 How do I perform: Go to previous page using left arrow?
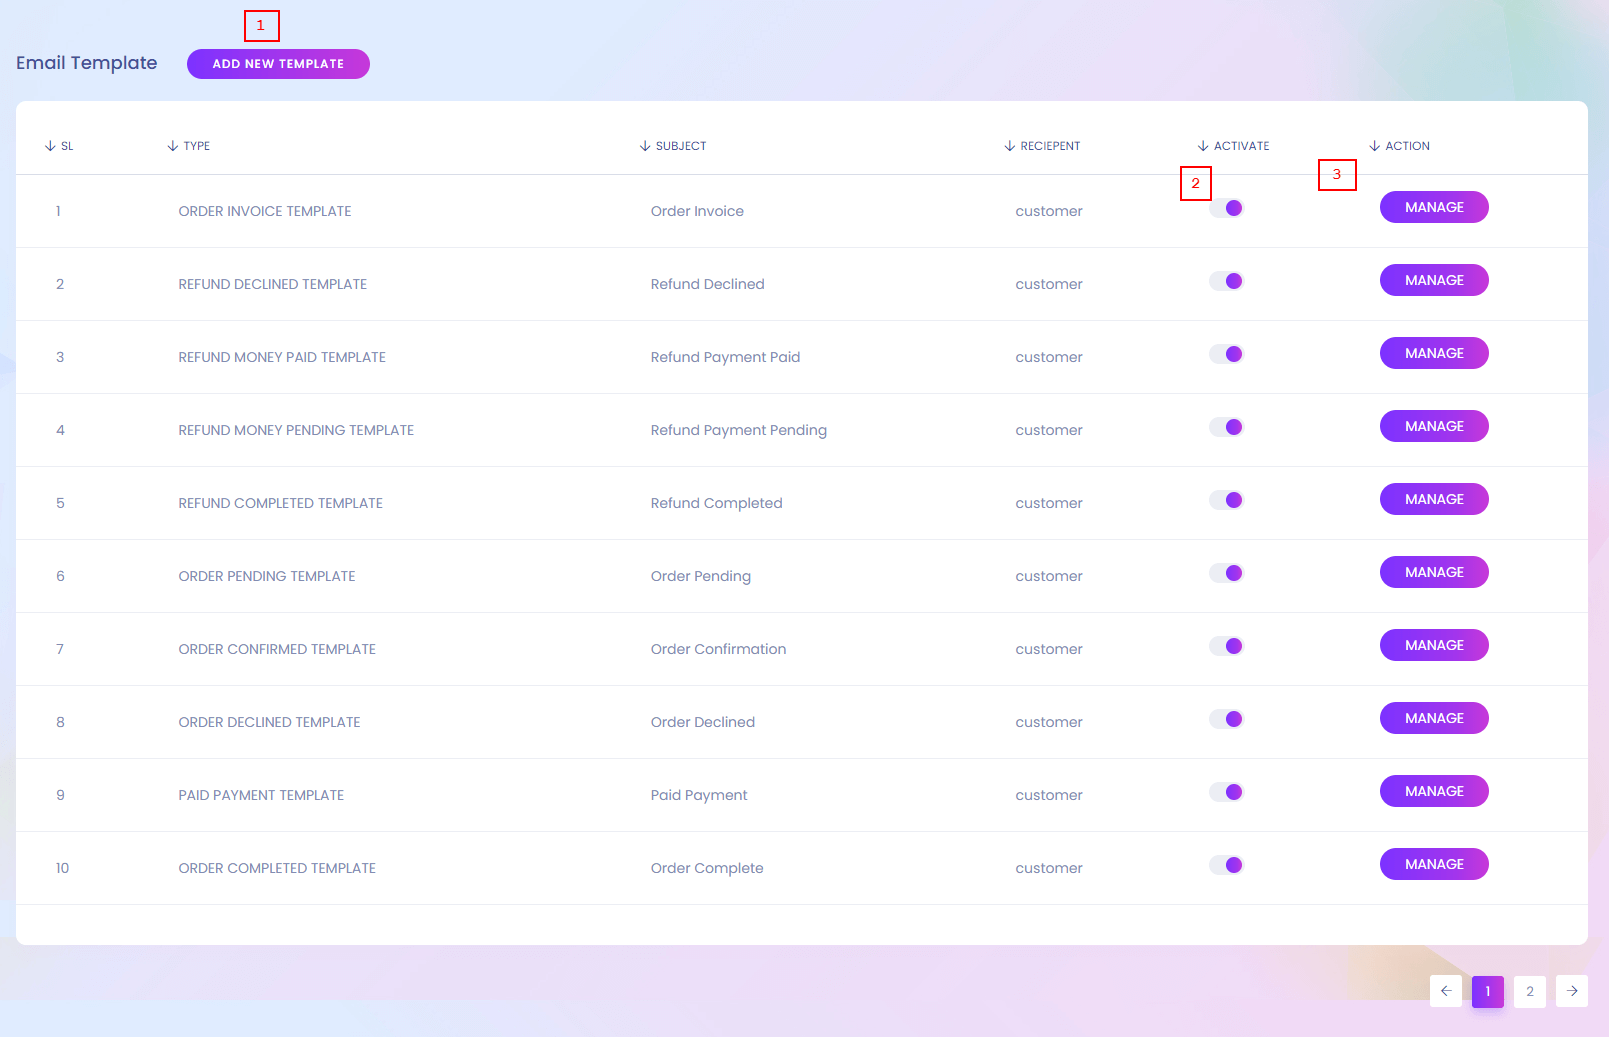point(1446,991)
